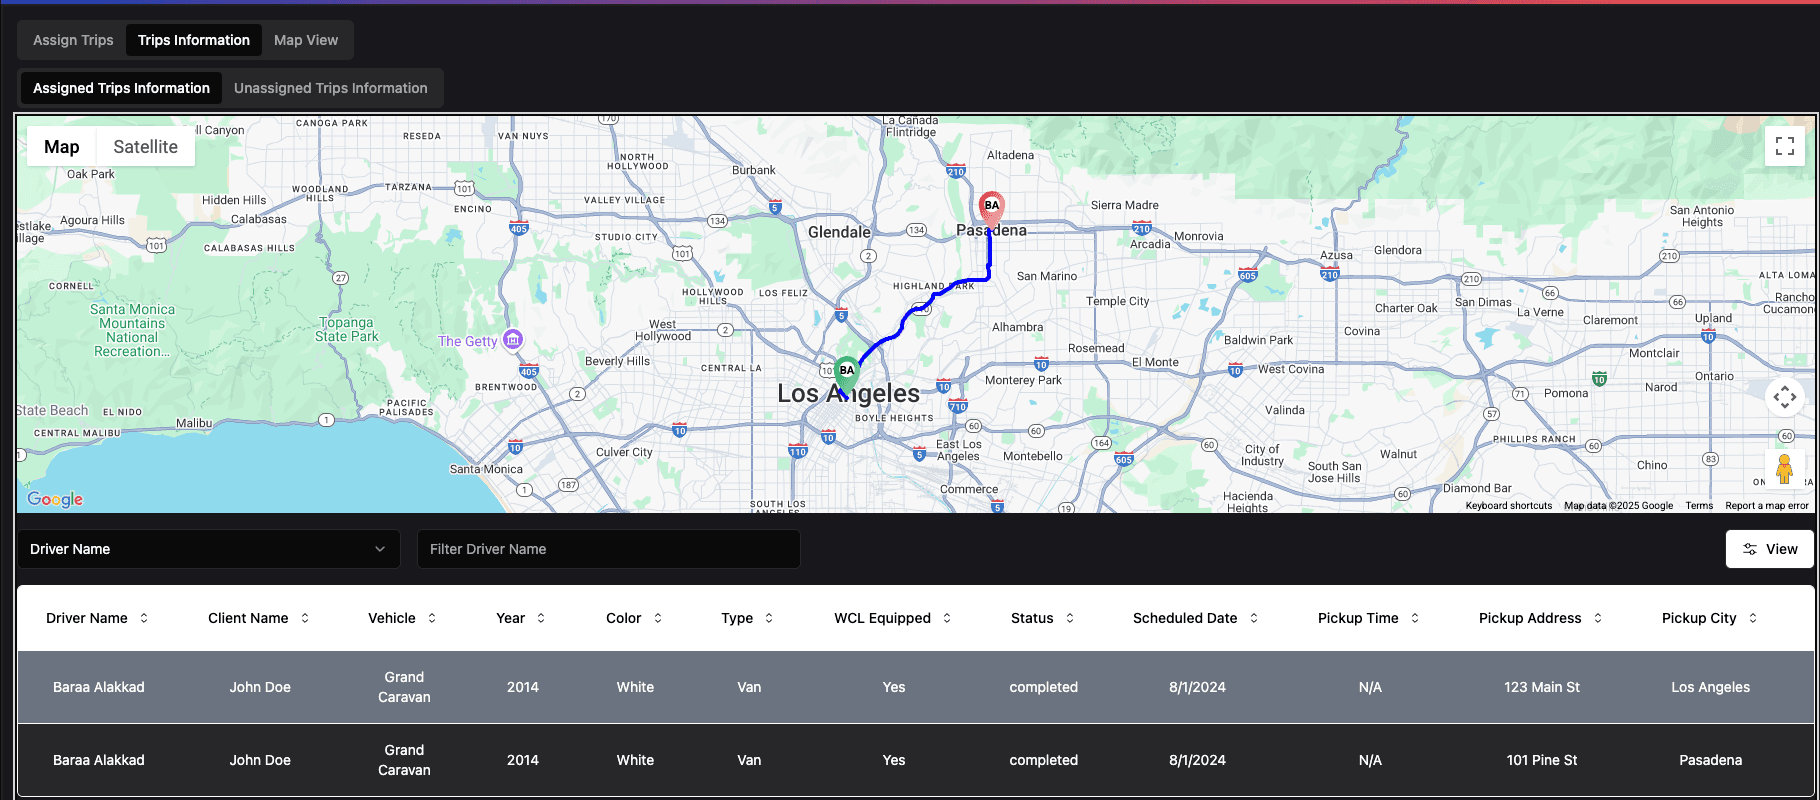
Task: Click the map camera controls icon
Action: [x=1784, y=397]
